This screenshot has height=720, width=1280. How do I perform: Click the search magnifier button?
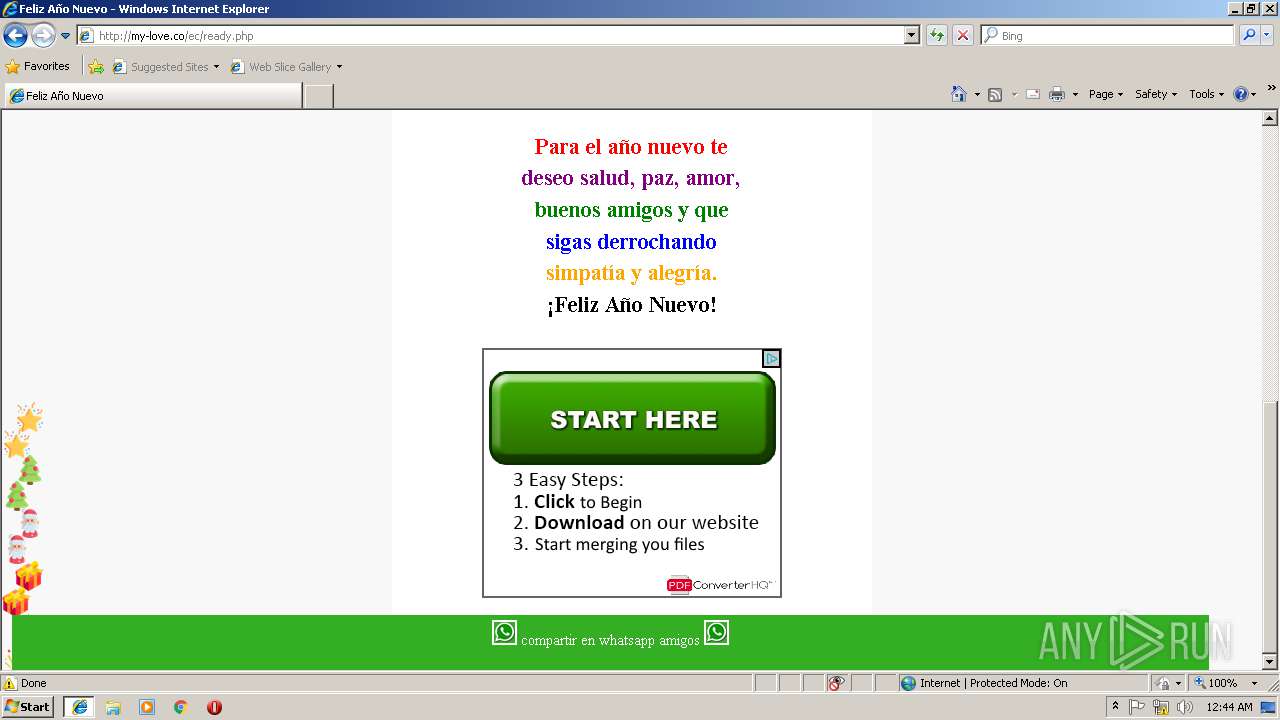[x=1249, y=35]
